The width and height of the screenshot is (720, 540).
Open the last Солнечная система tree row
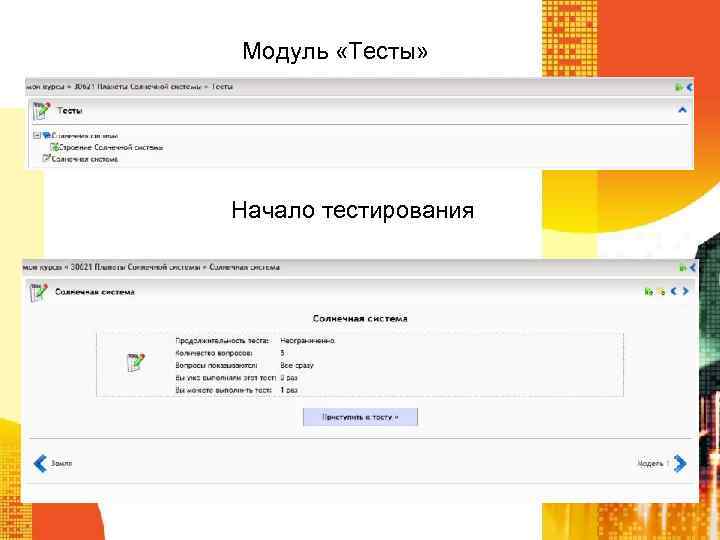pyautogui.click(x=85, y=159)
